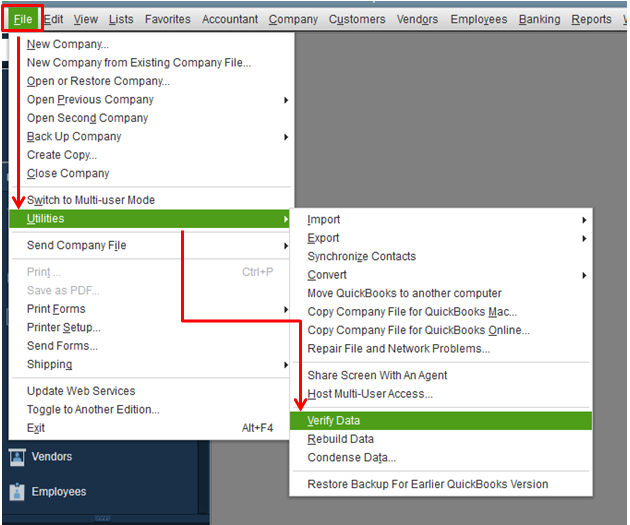Viewport: 630px width, 525px height.
Task: Expand Send Company File submenu
Action: pos(150,245)
